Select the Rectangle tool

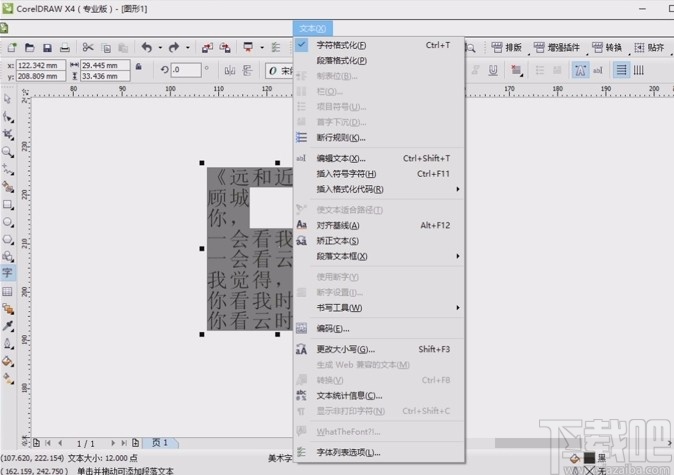pos(8,205)
